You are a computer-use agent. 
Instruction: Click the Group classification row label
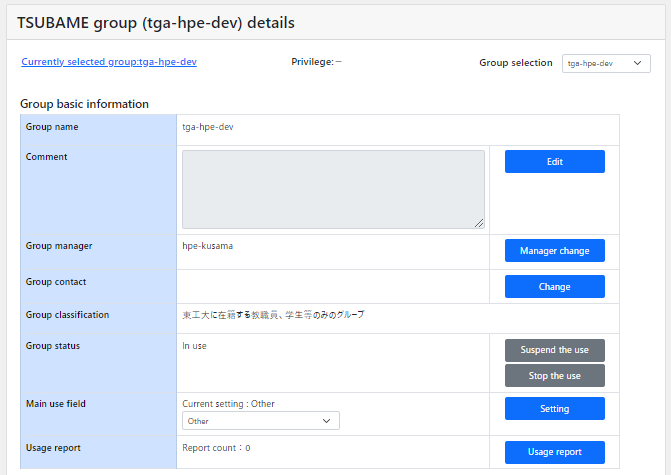coord(67,315)
